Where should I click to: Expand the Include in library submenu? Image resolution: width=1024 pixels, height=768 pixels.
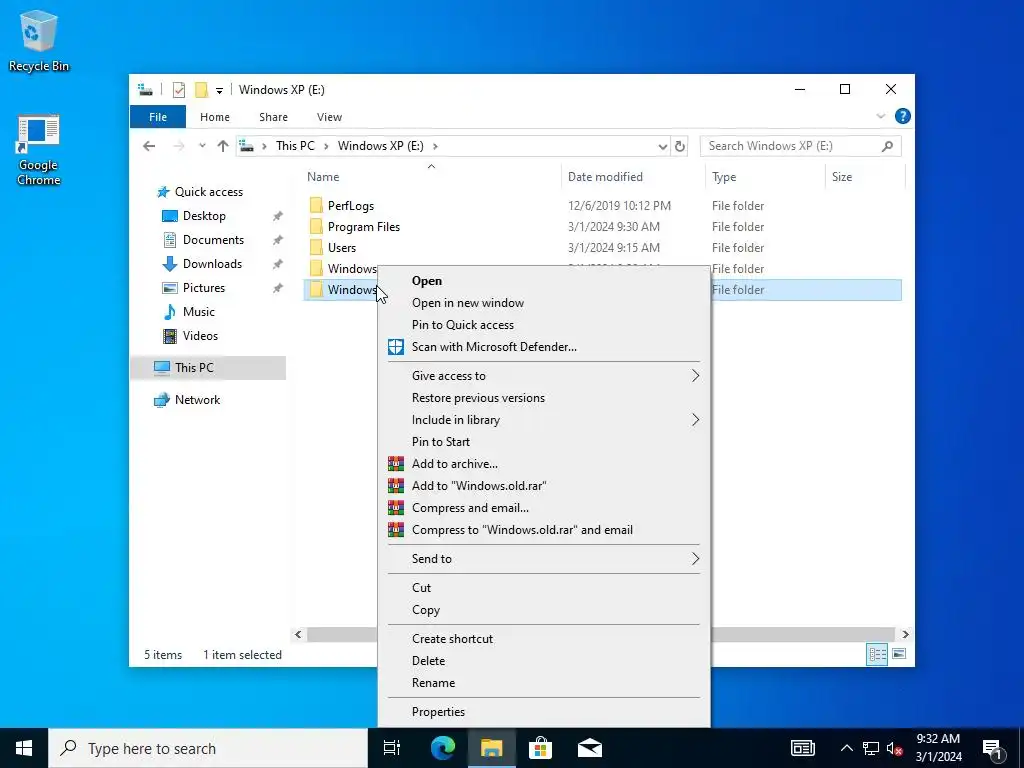click(543, 420)
